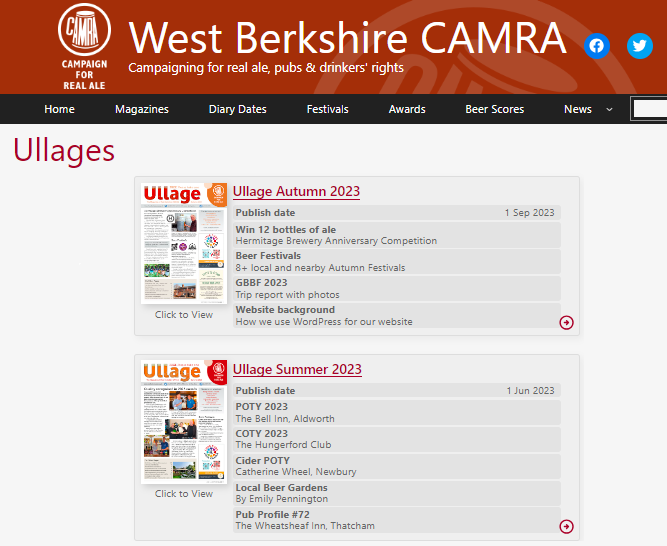Select the 'Website background' entry
This screenshot has height=546, width=667.
(x=396, y=316)
